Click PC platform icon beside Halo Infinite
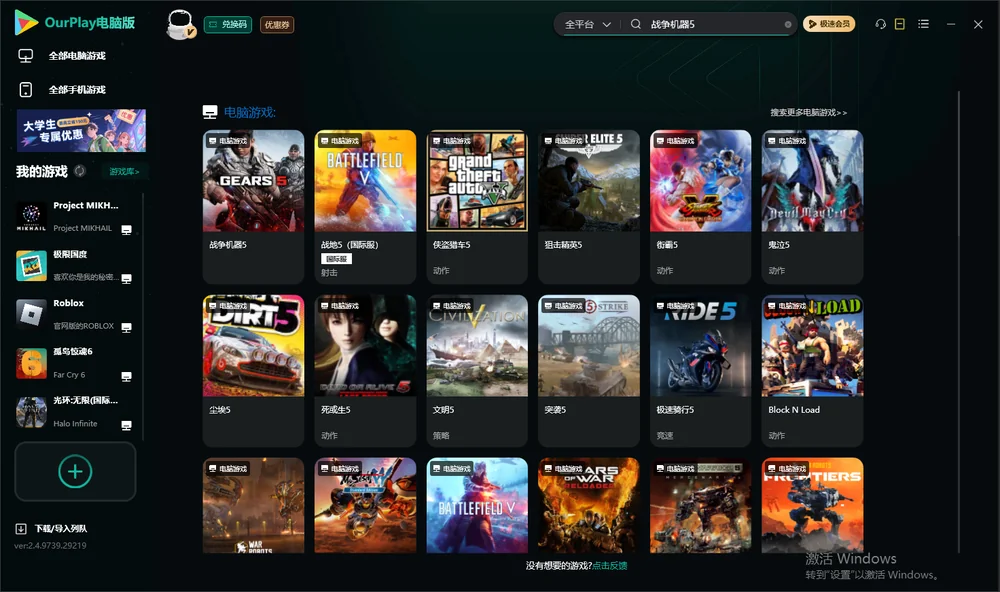 (126, 426)
